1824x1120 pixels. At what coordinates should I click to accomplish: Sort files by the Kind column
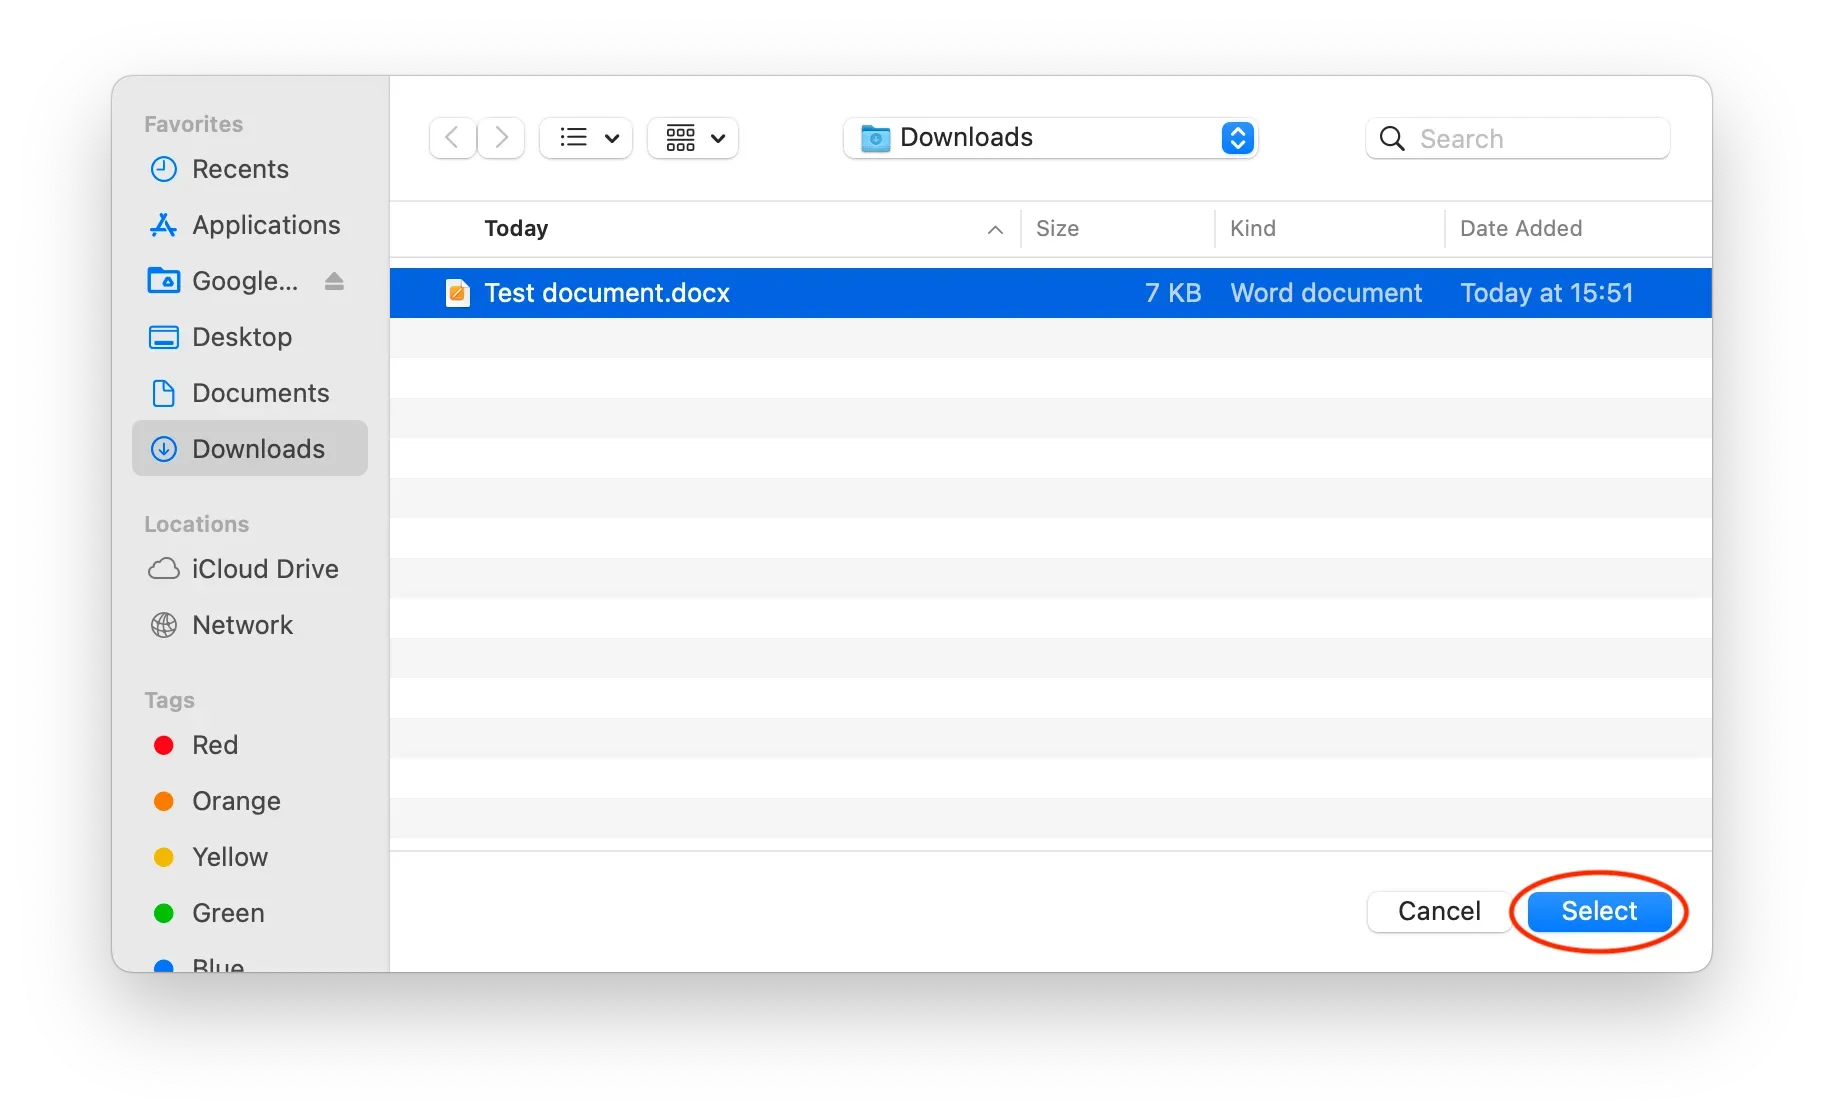coord(1253,228)
